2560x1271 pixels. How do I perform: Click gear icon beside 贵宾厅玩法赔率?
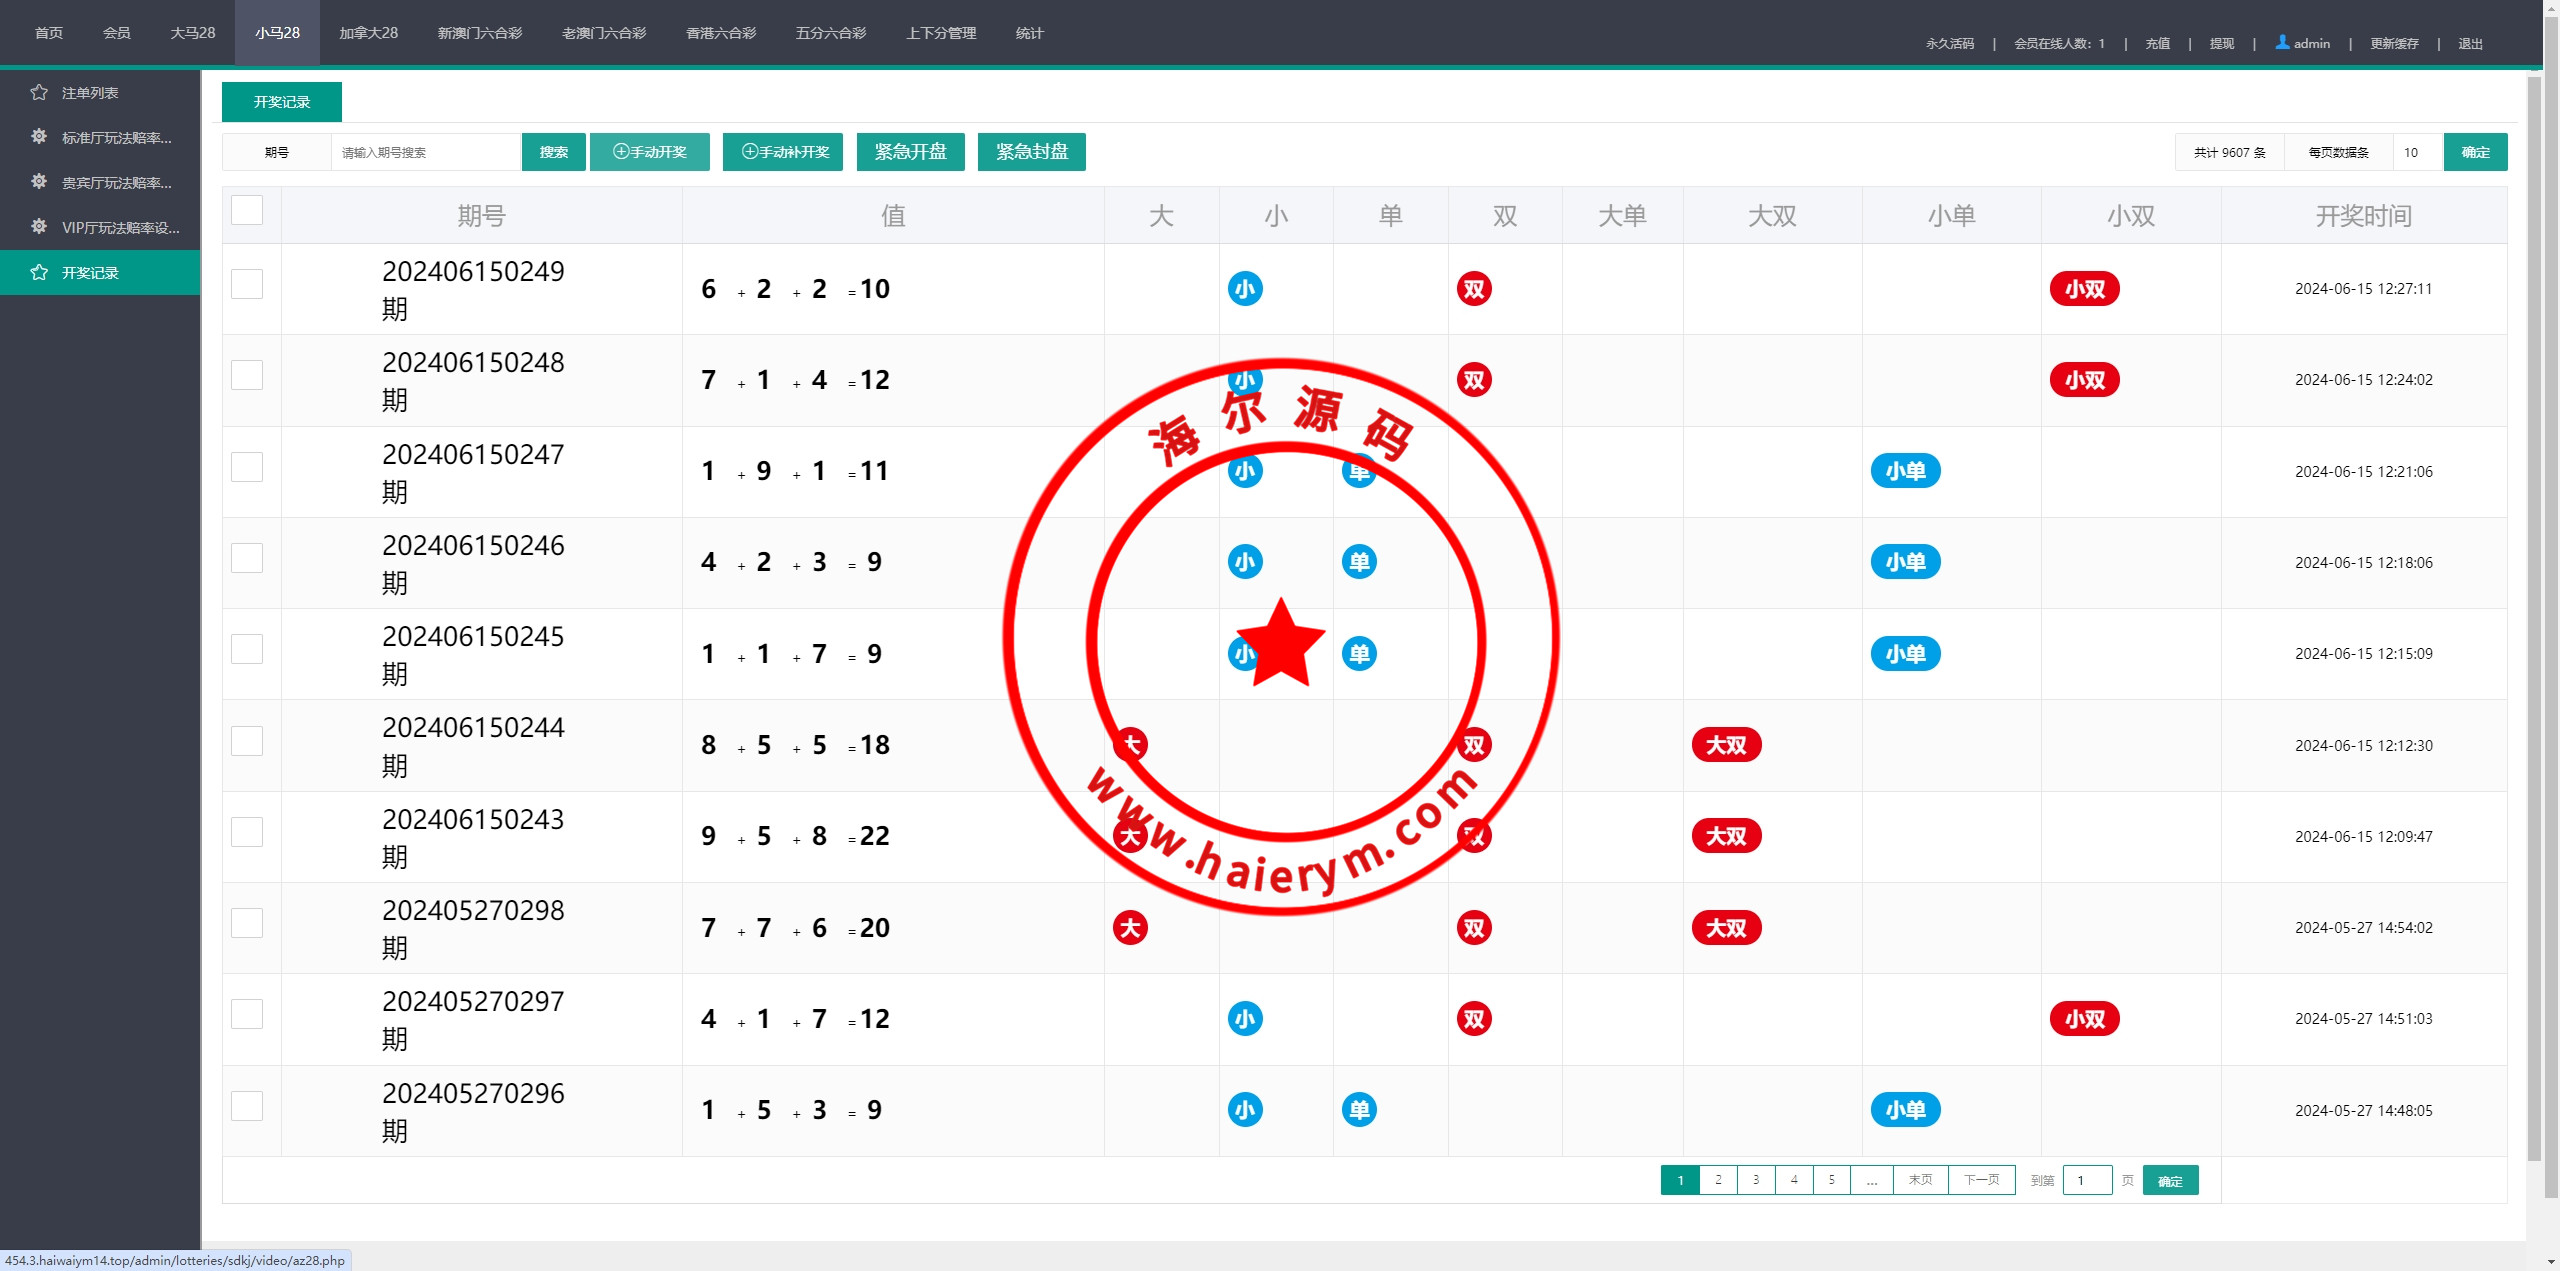(x=39, y=182)
